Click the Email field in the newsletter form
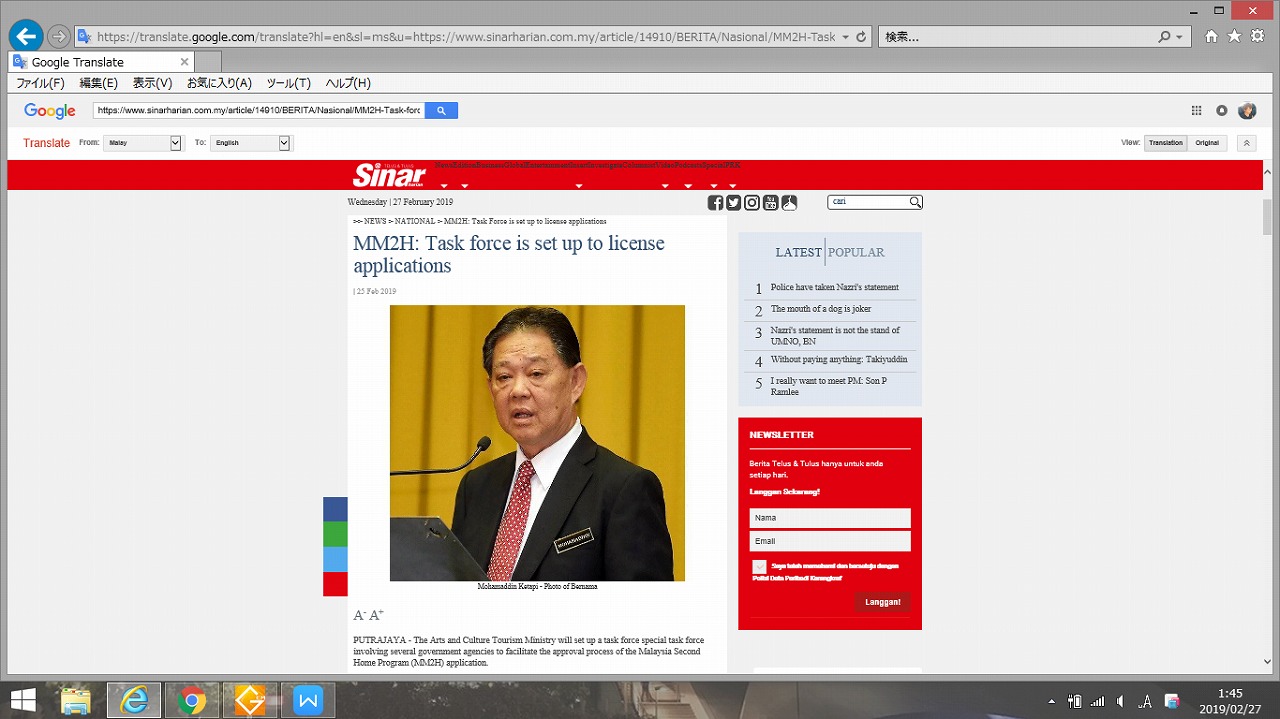This screenshot has width=1280, height=719. (829, 541)
